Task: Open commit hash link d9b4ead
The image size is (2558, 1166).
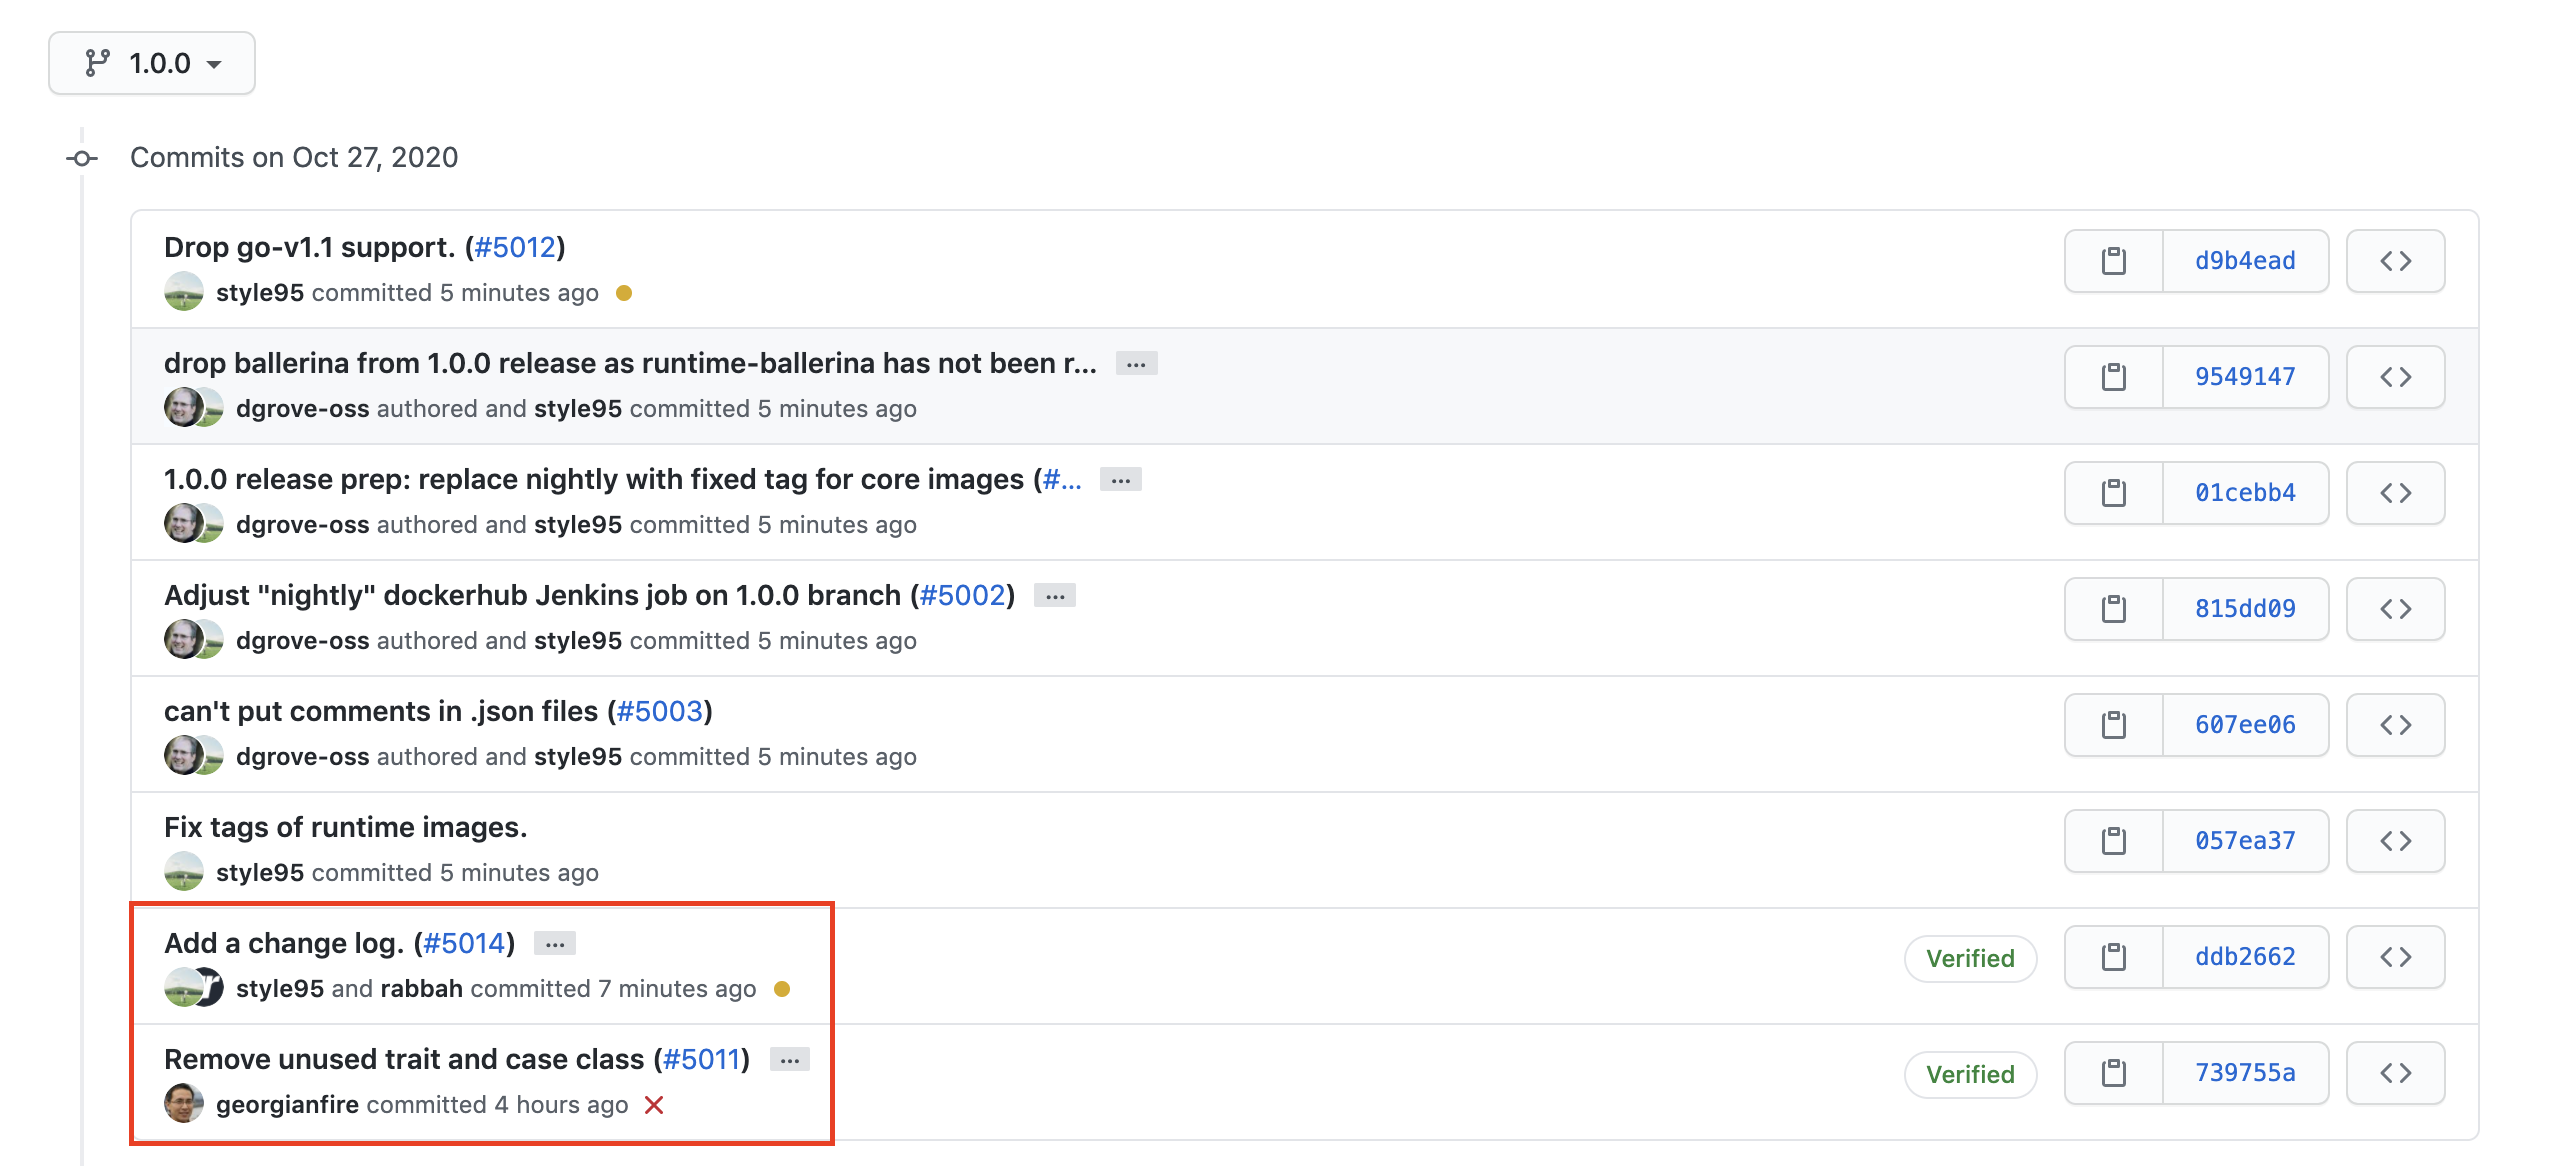Action: click(x=2245, y=261)
